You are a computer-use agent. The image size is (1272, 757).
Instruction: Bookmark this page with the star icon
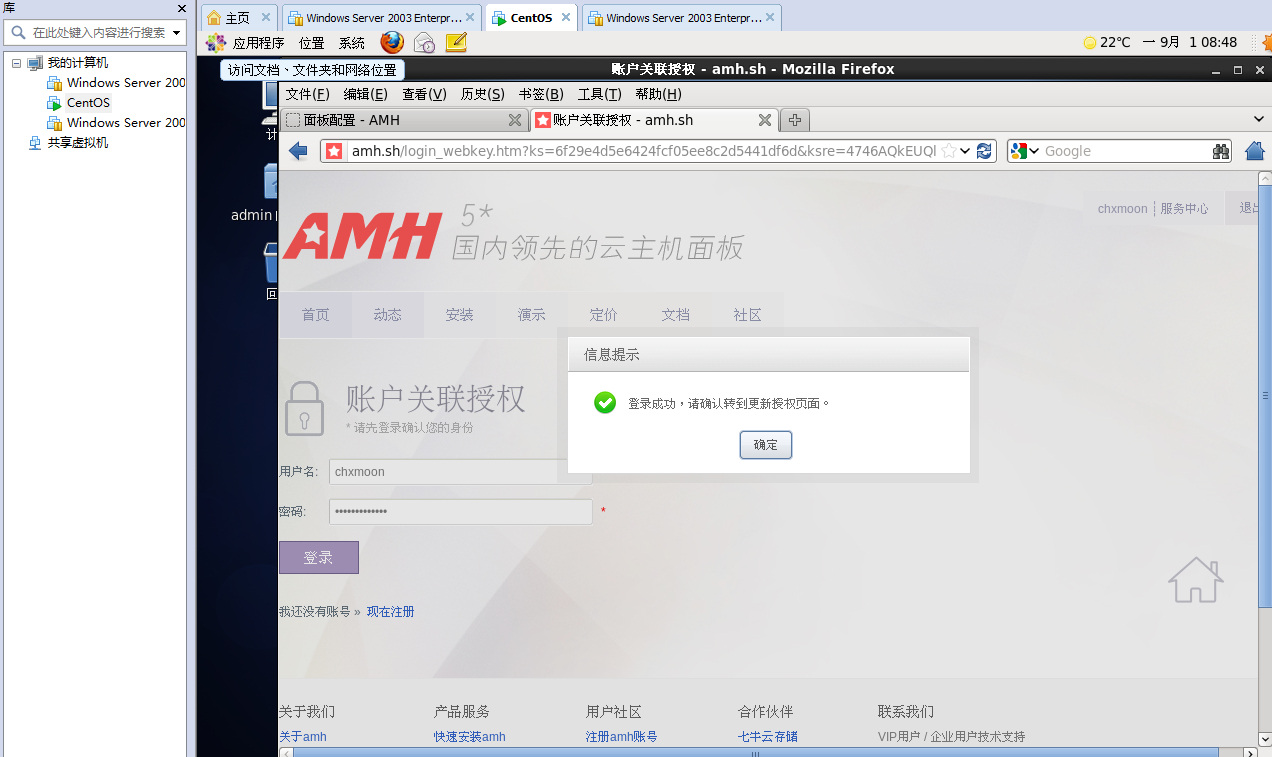tap(948, 151)
